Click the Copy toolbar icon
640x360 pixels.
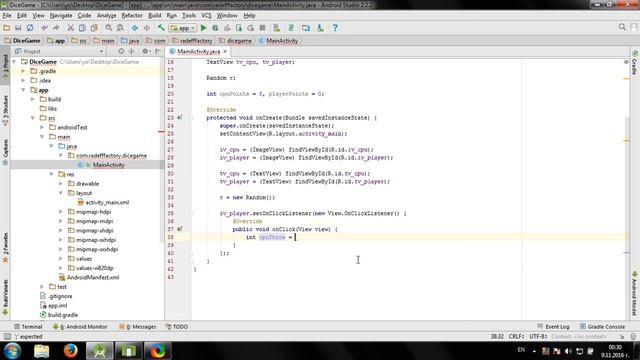pyautogui.click(x=82, y=28)
